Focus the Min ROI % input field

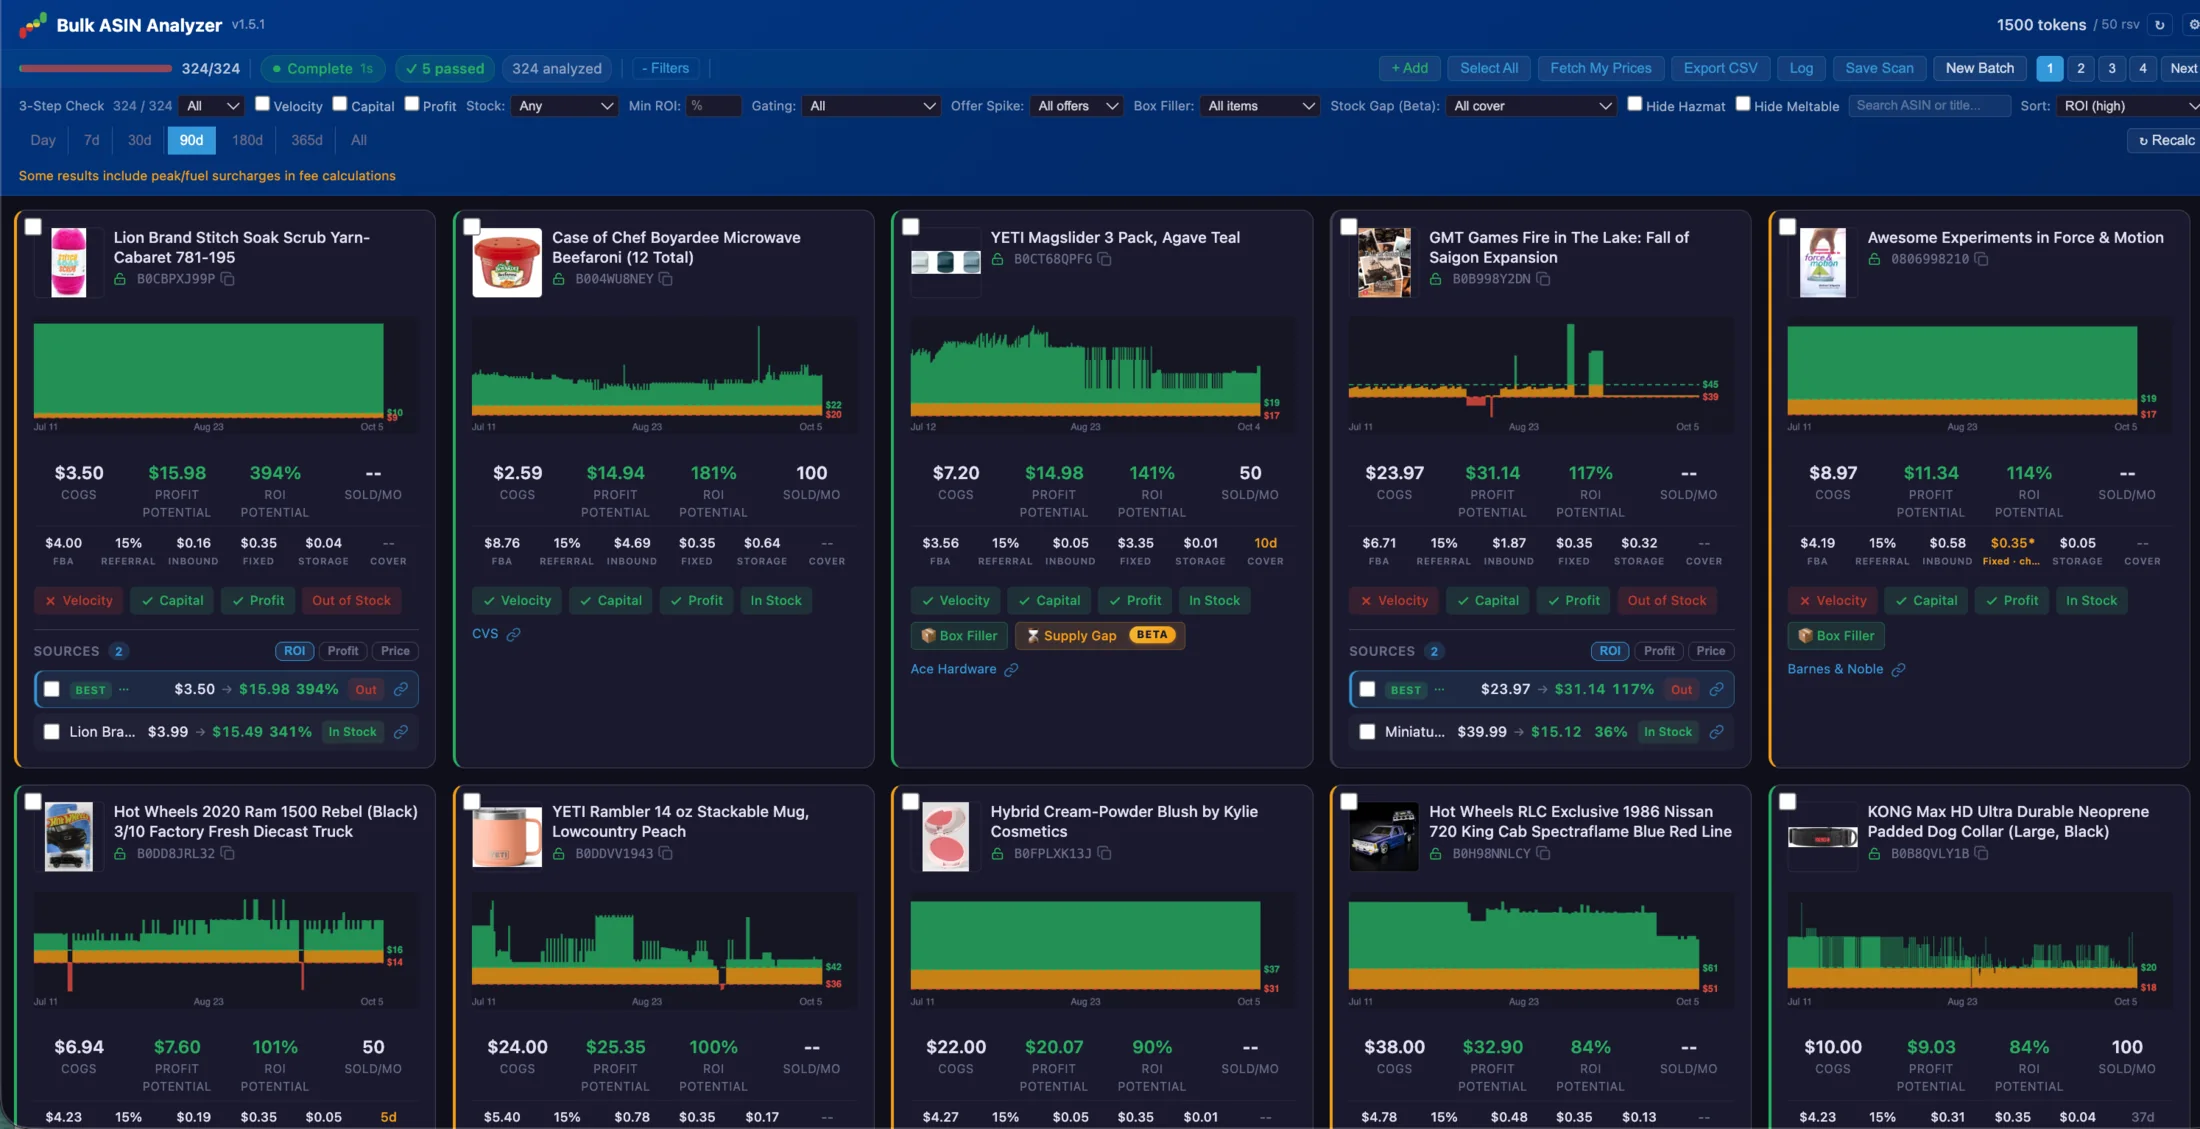pyautogui.click(x=713, y=106)
